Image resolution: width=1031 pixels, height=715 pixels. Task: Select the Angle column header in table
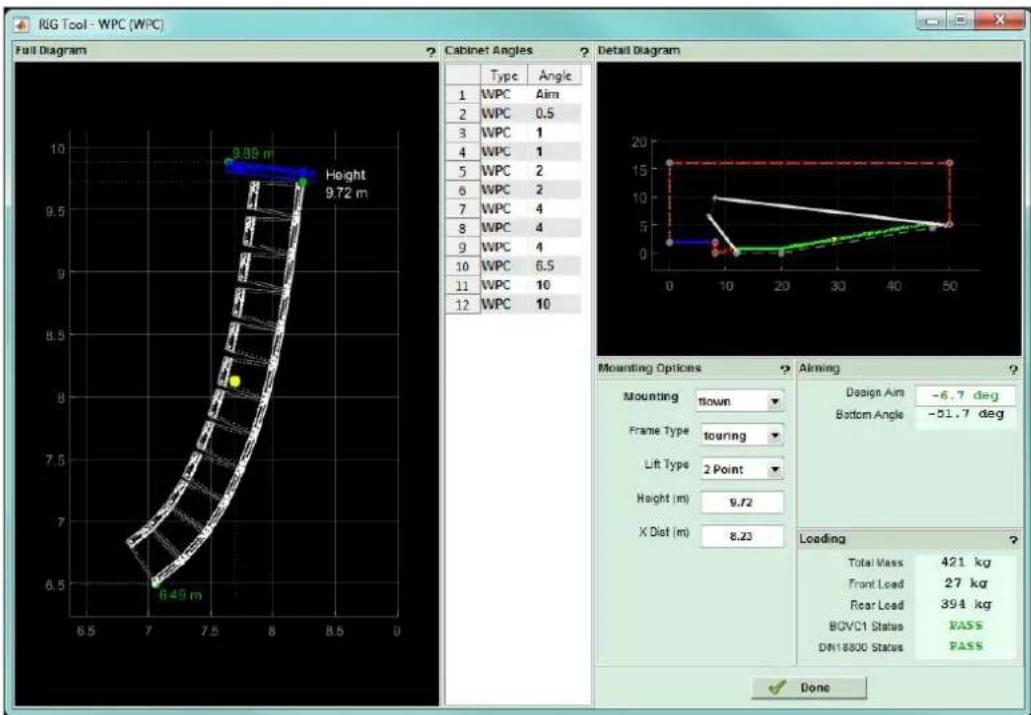click(555, 76)
